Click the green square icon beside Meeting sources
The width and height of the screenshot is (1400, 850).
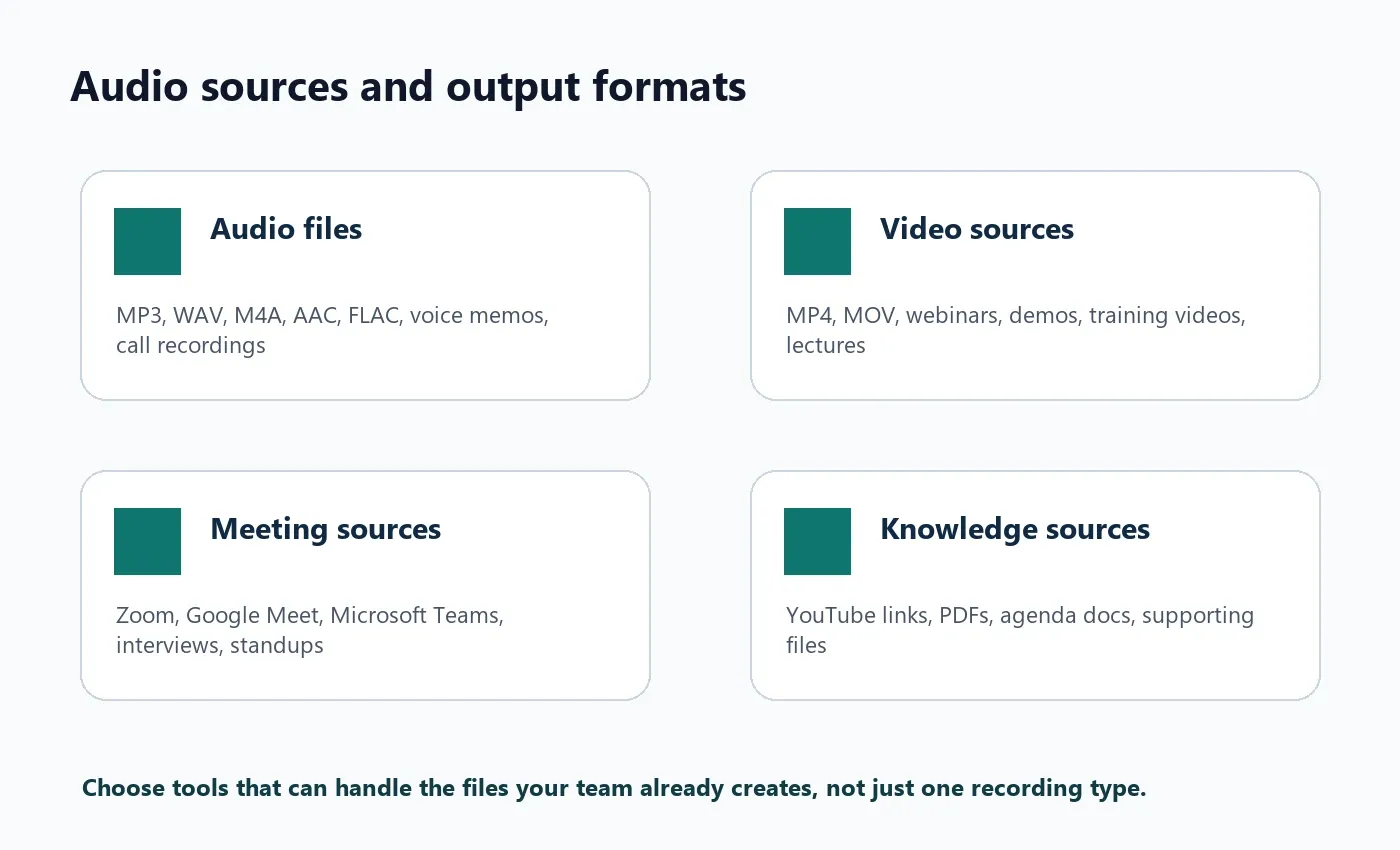[x=147, y=541]
